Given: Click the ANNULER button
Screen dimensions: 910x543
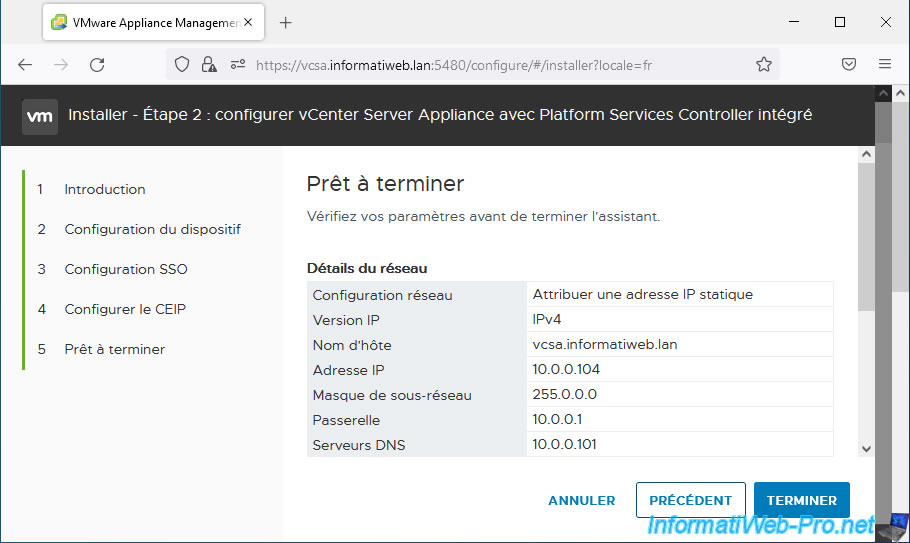Looking at the screenshot, I should (582, 501).
